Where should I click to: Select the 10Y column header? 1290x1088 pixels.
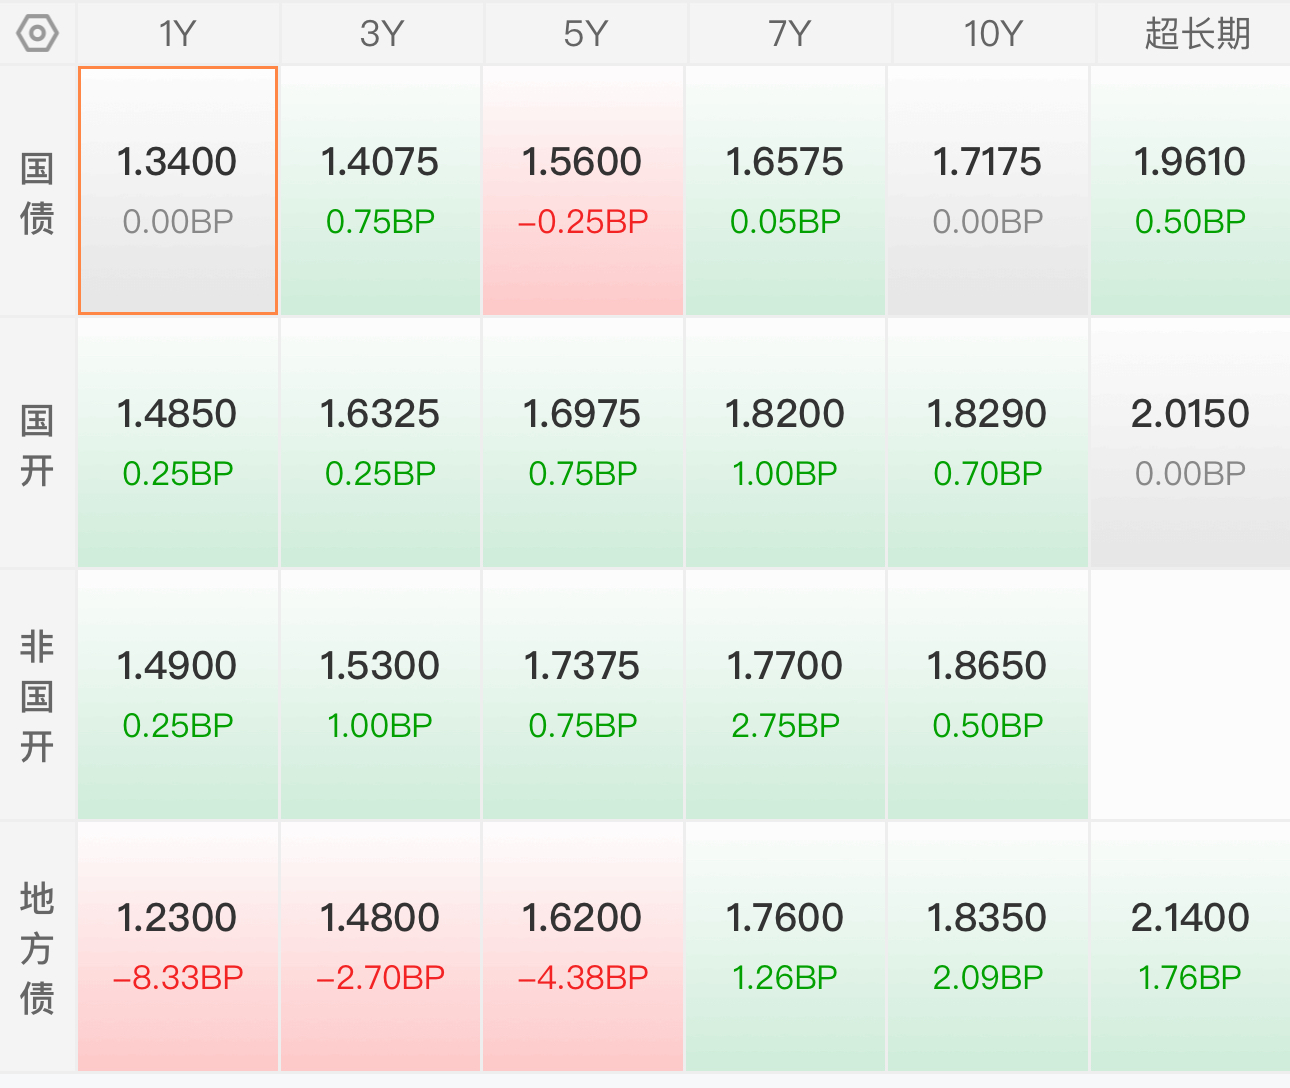click(992, 33)
